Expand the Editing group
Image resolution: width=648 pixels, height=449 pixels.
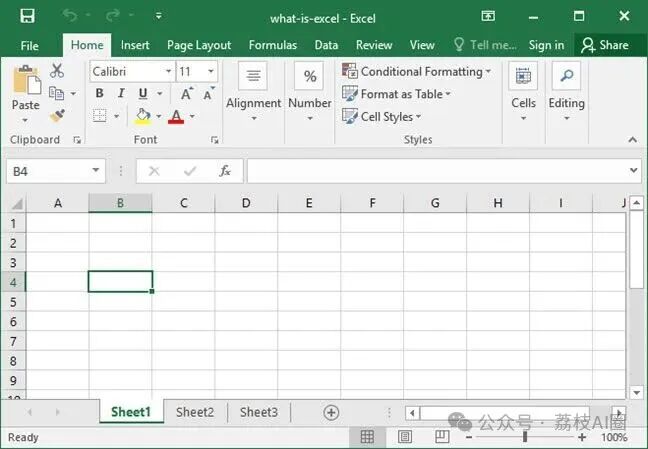[x=567, y=92]
